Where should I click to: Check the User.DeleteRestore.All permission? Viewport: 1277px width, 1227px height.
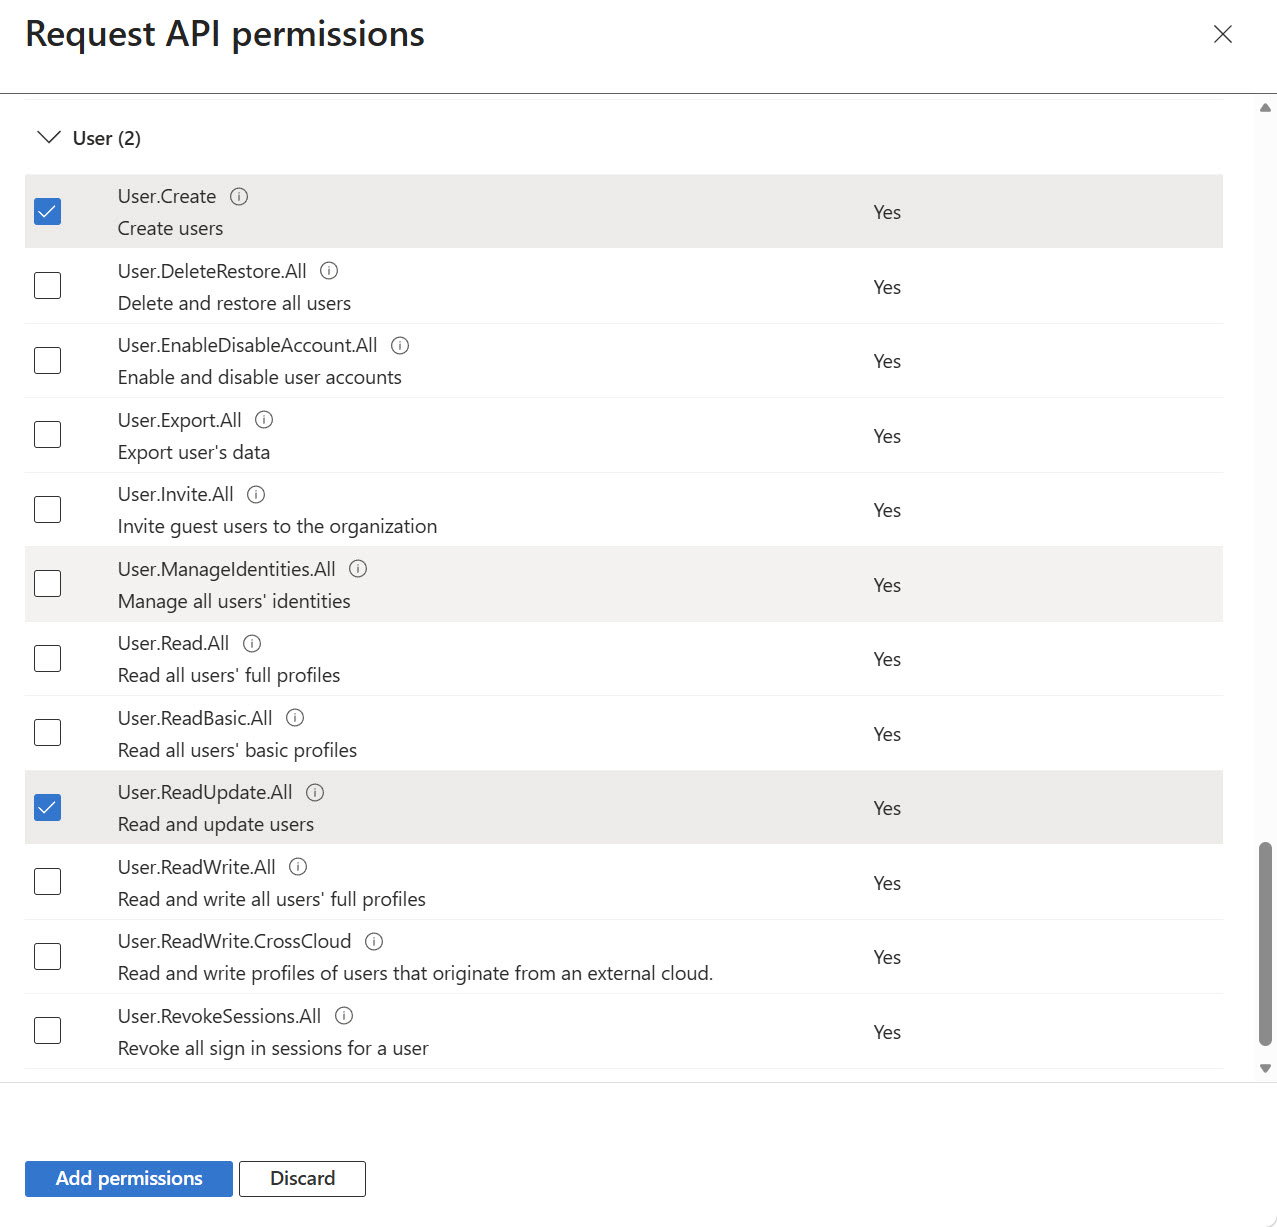tap(47, 286)
